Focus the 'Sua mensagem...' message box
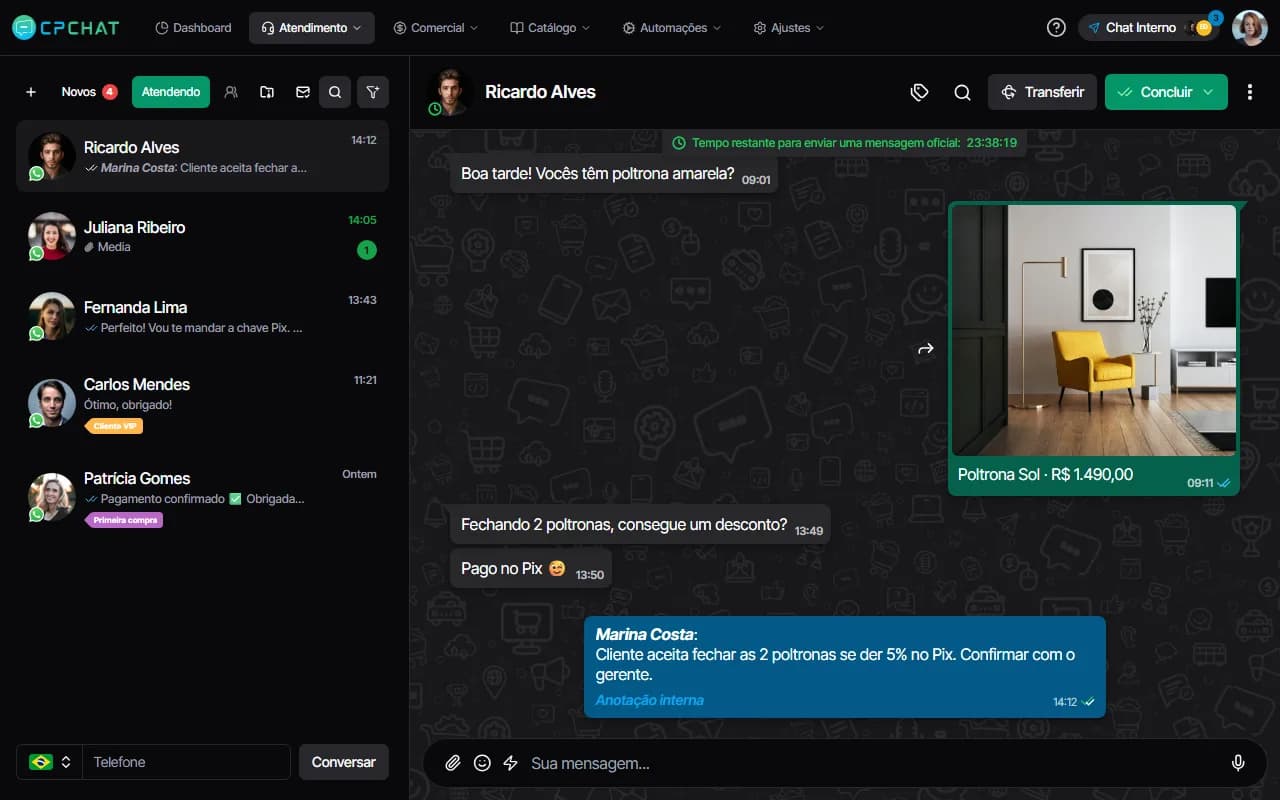 [x=870, y=763]
